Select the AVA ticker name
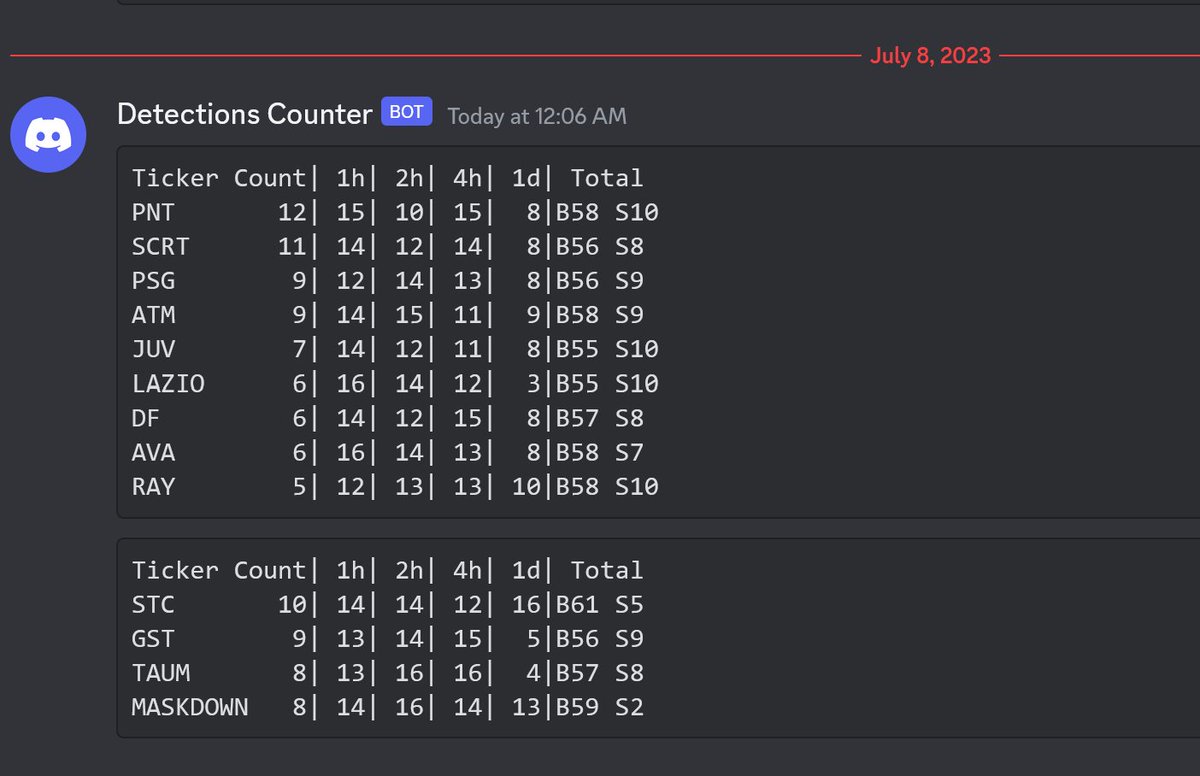The image size is (1200, 776). point(153,452)
